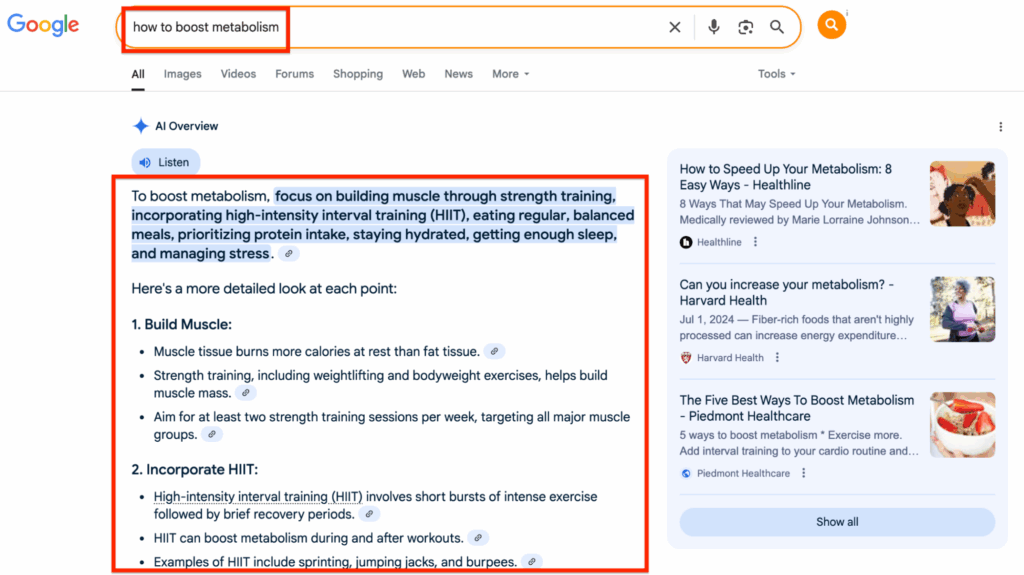The height and width of the screenshot is (575, 1024).
Task: Click the orange round search extension icon
Action: [831, 25]
